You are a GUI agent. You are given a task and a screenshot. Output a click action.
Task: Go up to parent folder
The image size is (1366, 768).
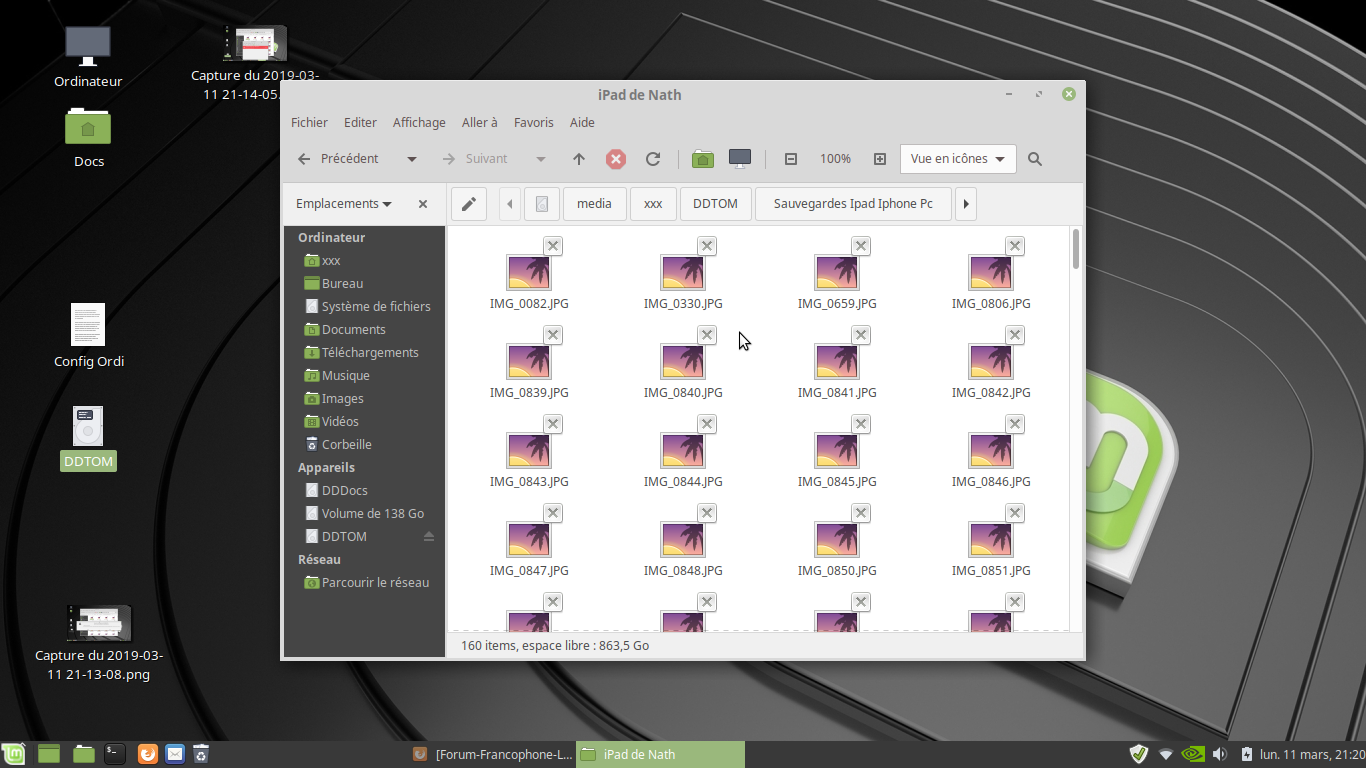579,159
